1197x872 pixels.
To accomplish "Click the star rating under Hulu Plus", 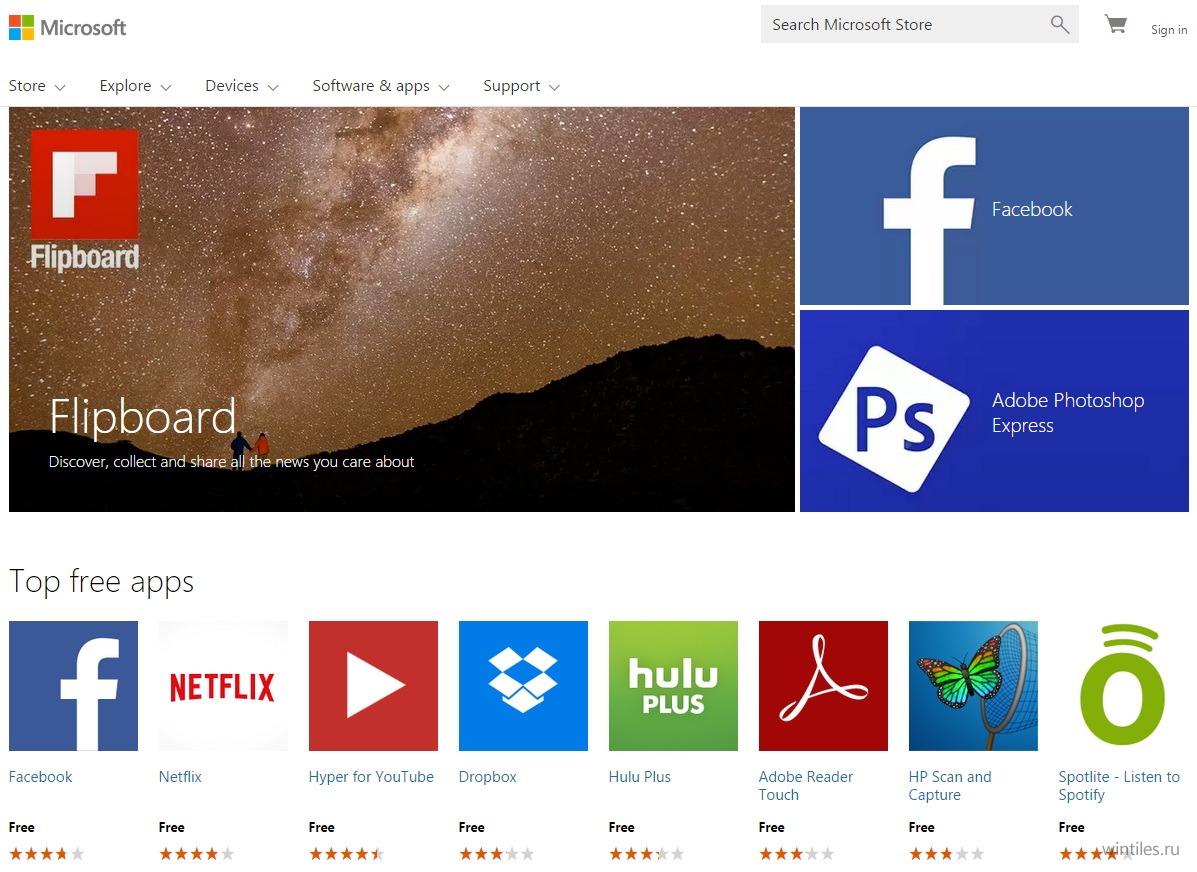I will tap(647, 854).
